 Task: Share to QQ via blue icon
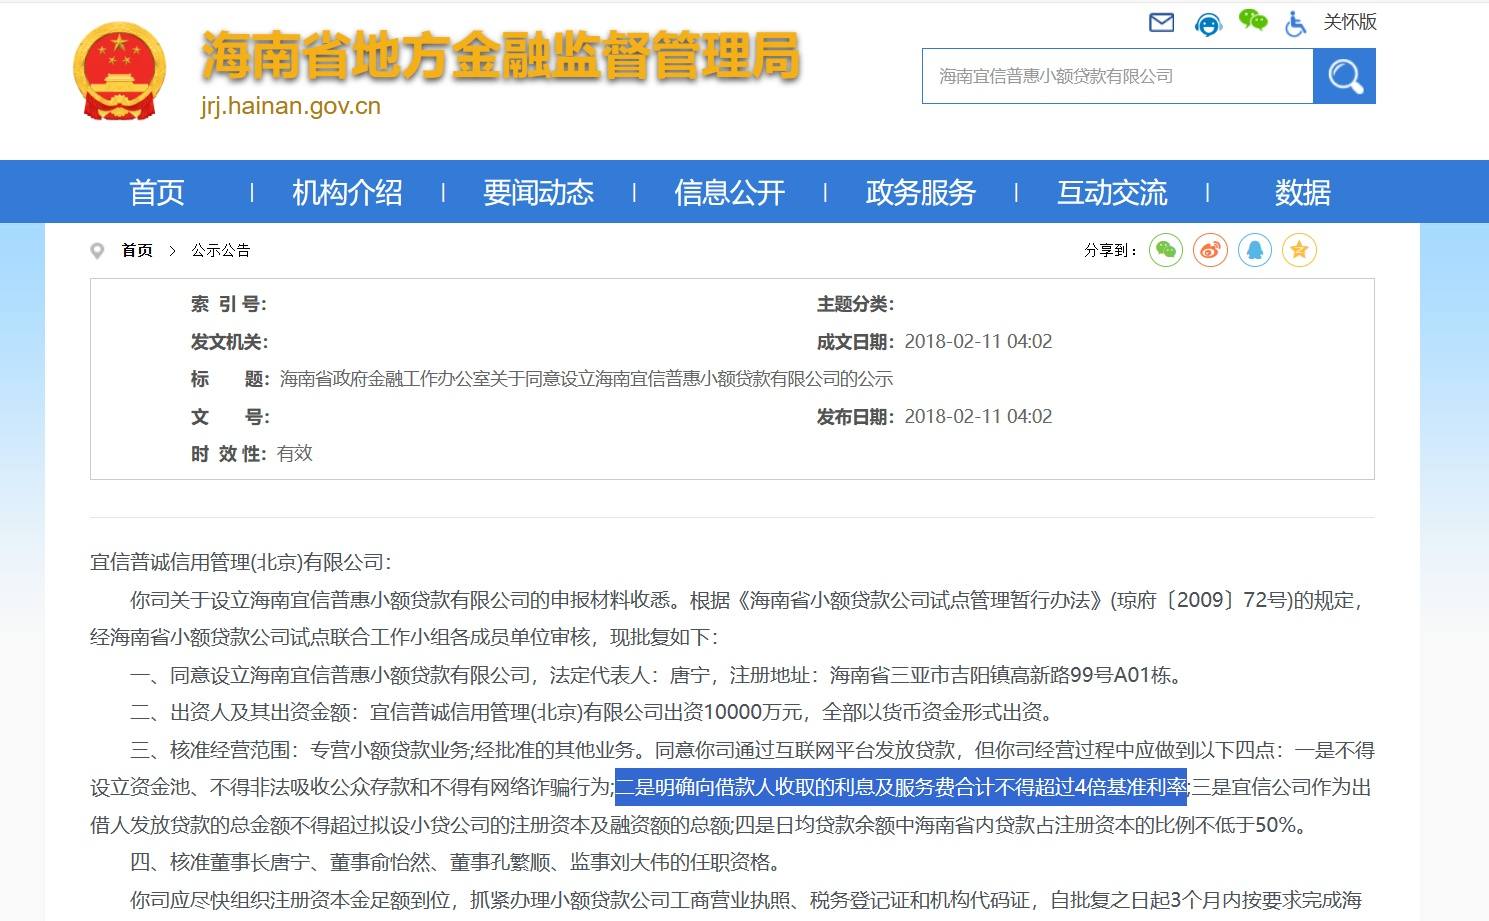click(1255, 250)
